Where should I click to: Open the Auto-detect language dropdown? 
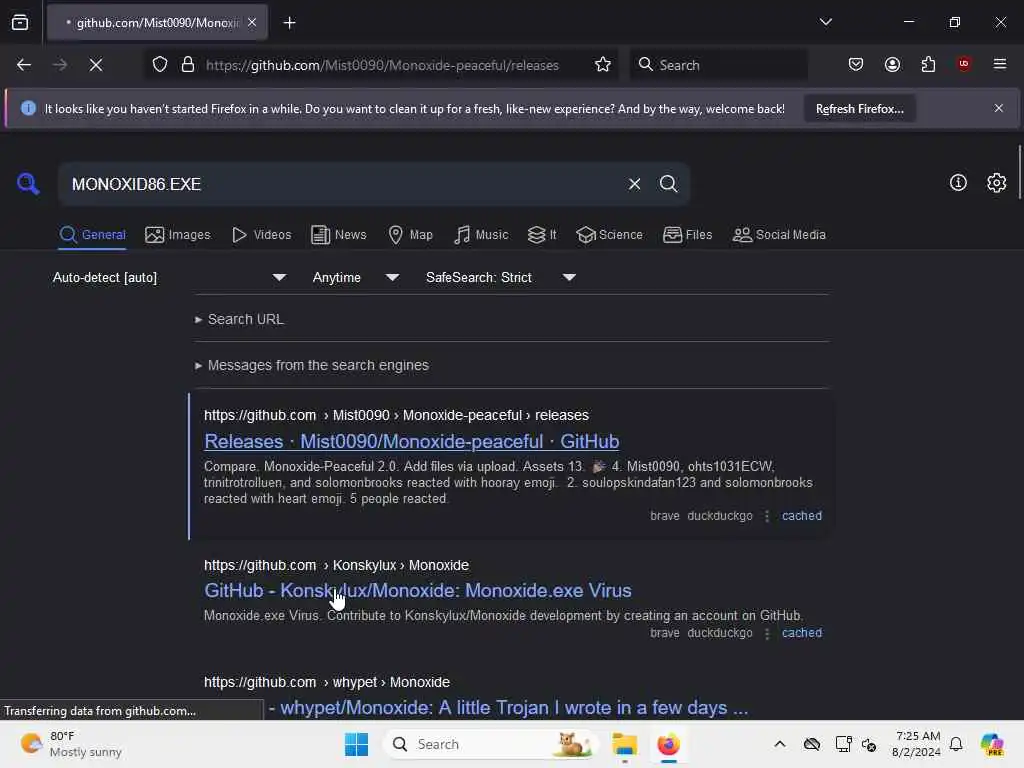point(170,278)
